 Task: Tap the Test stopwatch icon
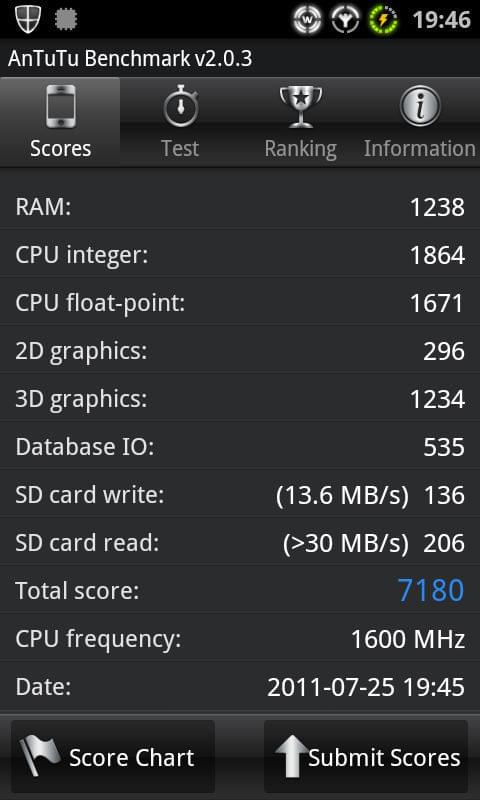pyautogui.click(x=180, y=106)
